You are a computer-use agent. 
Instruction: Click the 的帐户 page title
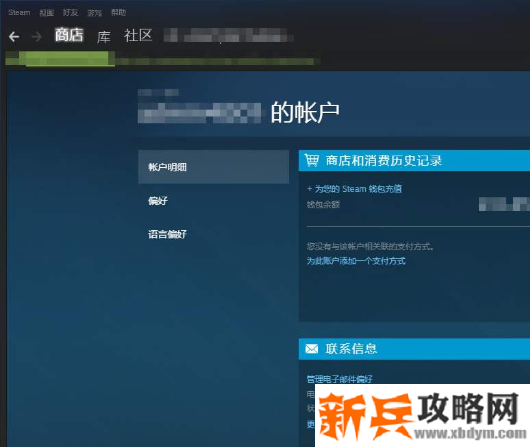click(x=305, y=113)
